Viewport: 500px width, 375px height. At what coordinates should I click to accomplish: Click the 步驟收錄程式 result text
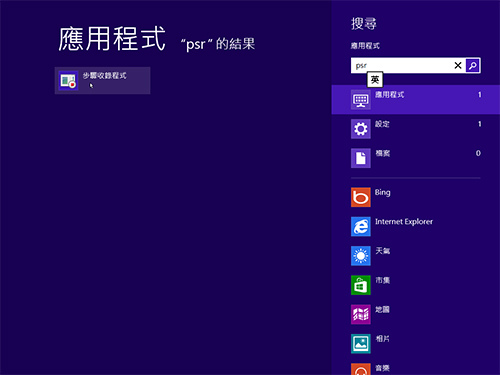click(x=104, y=76)
